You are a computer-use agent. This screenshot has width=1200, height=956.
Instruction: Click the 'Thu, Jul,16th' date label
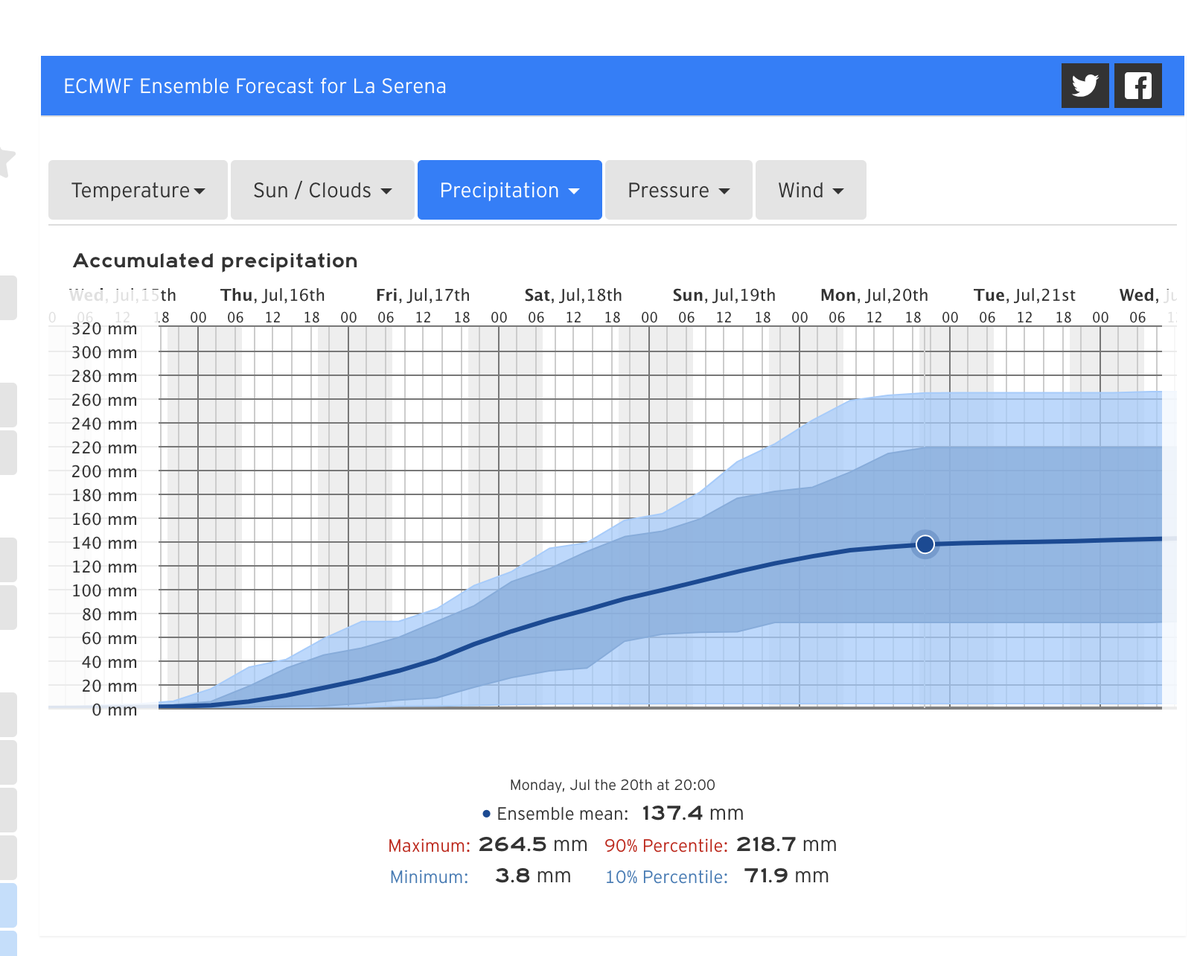tap(272, 295)
